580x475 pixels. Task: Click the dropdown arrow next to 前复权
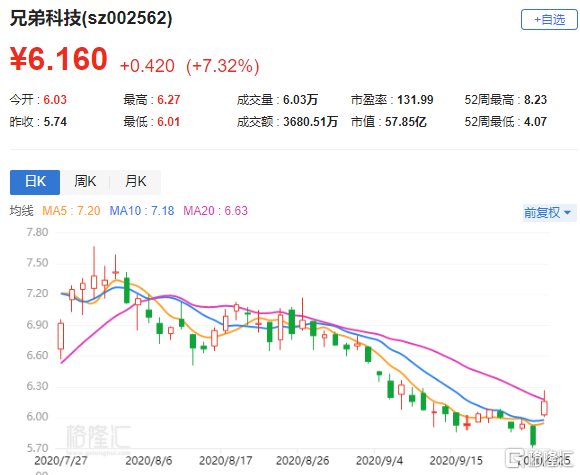pyautogui.click(x=567, y=213)
